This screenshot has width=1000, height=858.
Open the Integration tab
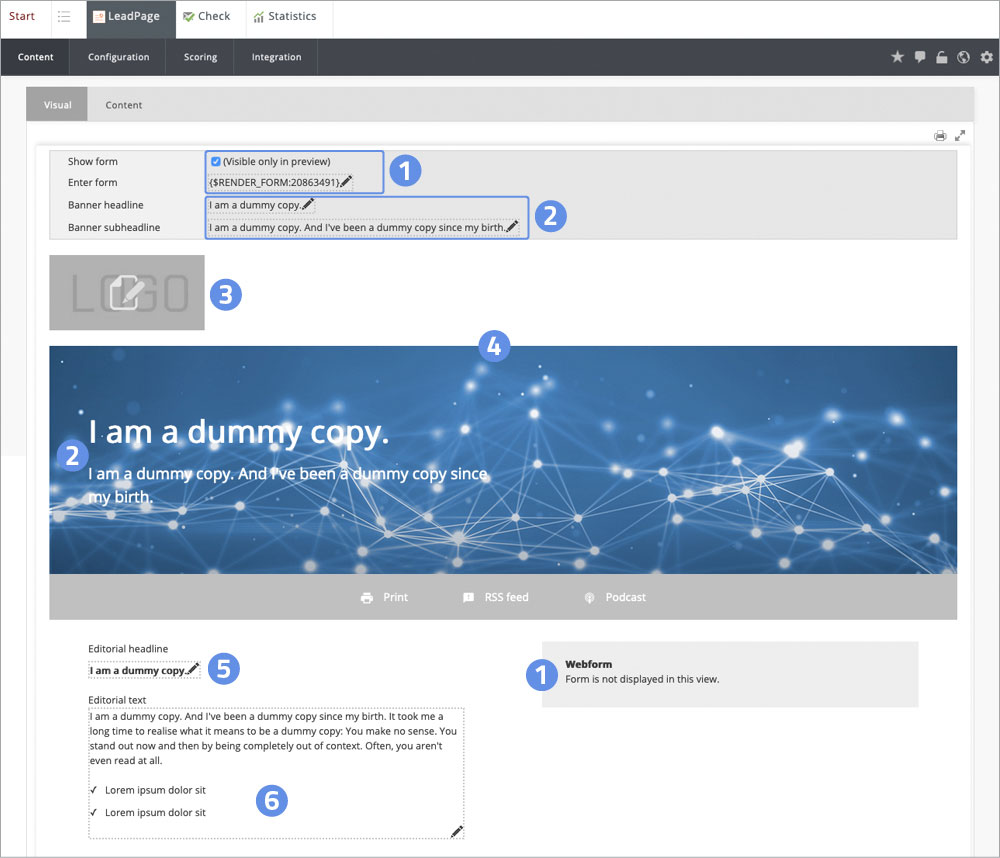point(276,57)
